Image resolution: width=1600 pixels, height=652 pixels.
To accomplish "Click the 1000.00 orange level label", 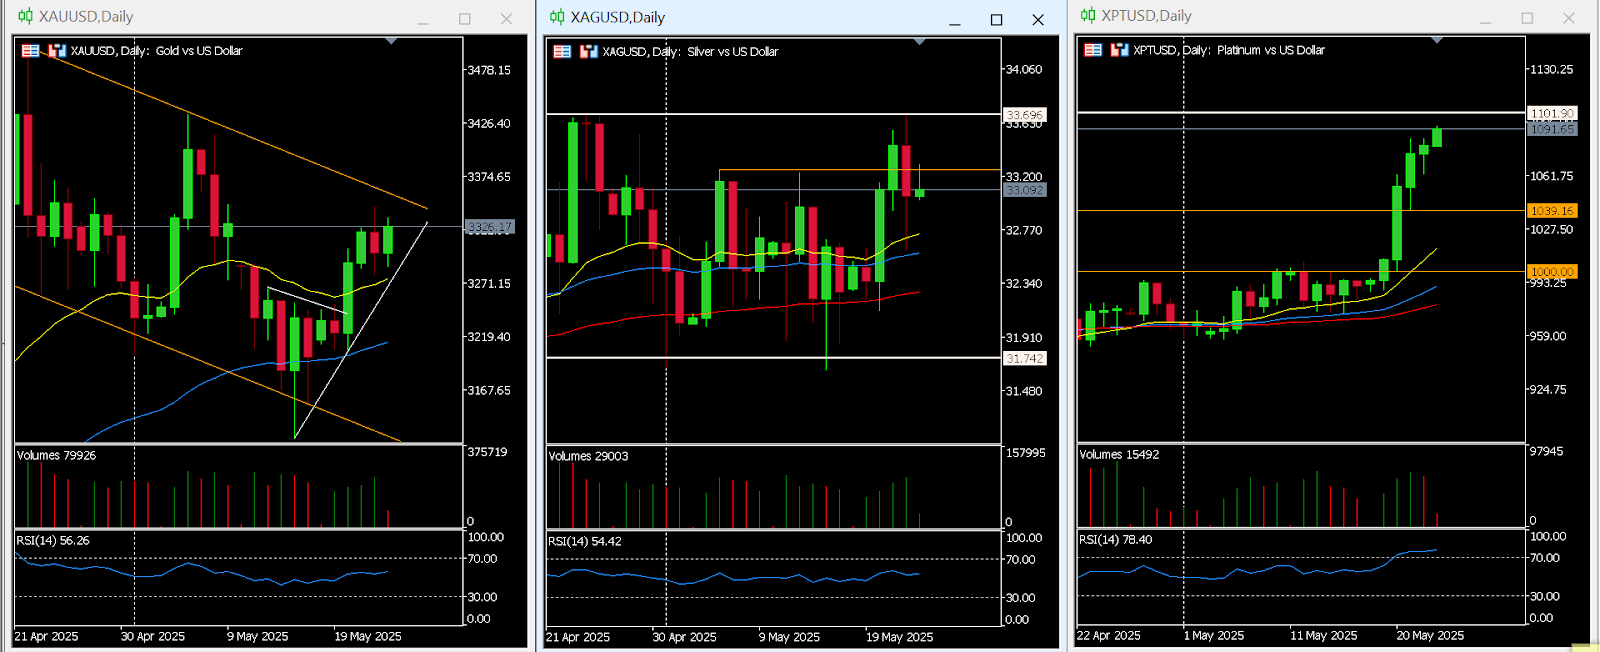I will [1552, 272].
